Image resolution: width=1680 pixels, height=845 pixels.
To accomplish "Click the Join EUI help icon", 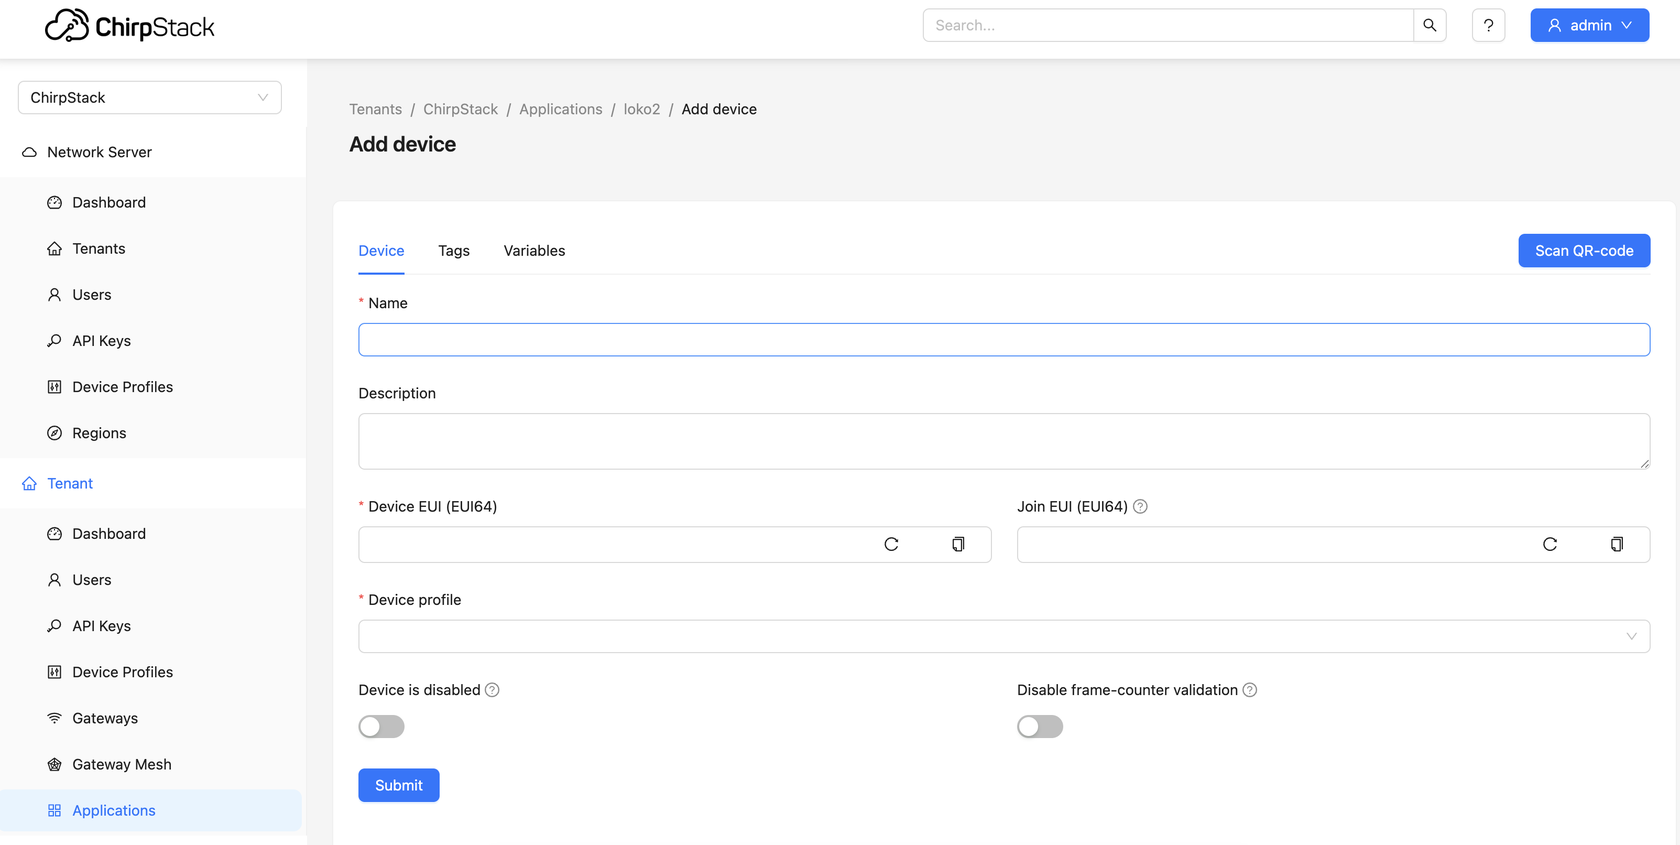I will pyautogui.click(x=1140, y=506).
